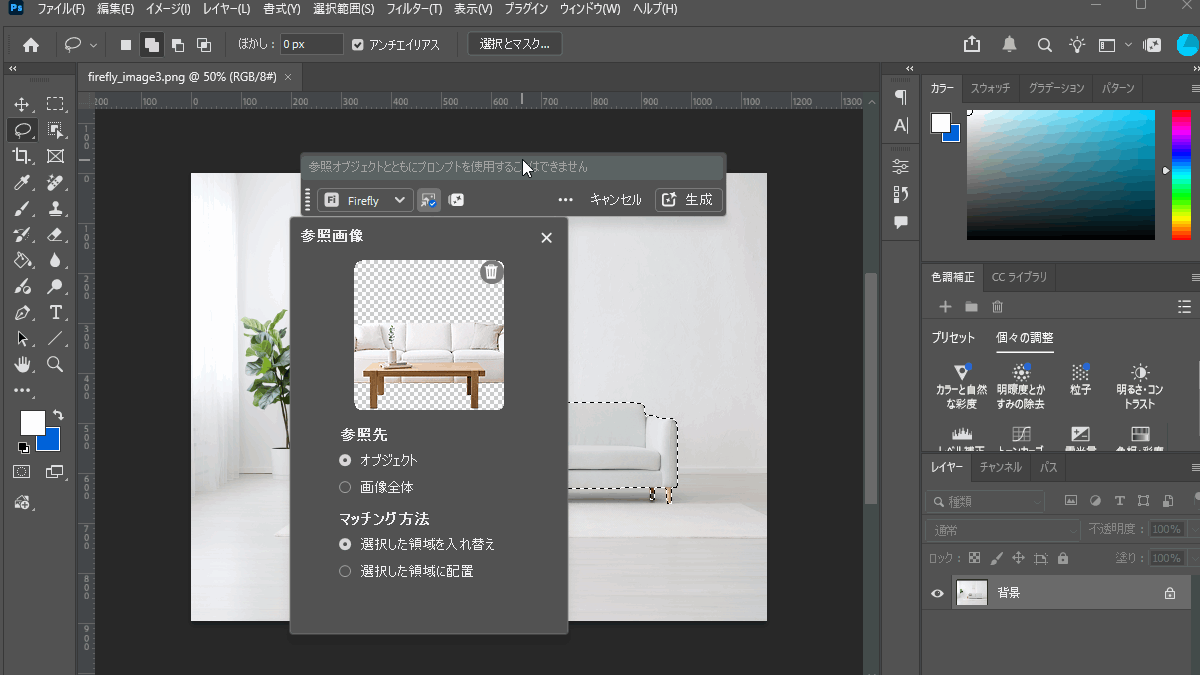This screenshot has width=1200, height=675.
Task: Select the Paint Bucket tool
Action: tap(22, 260)
